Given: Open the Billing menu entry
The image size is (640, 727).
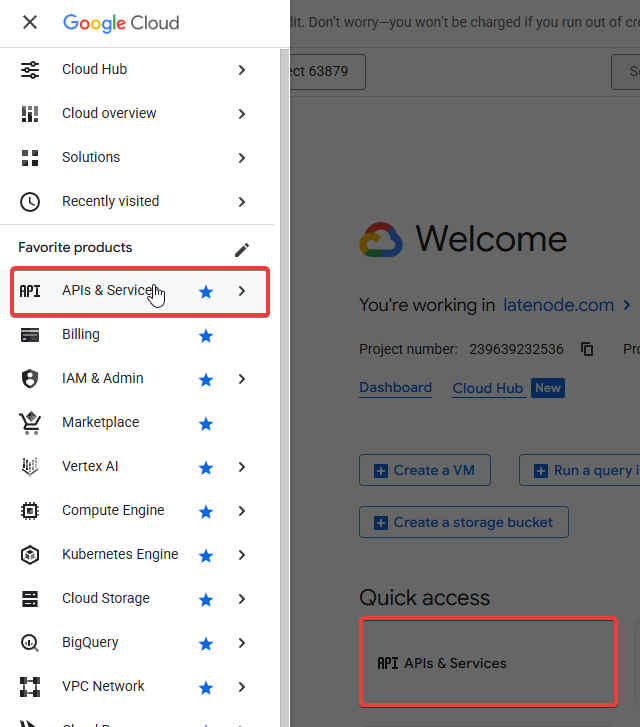Looking at the screenshot, I should point(137,335).
